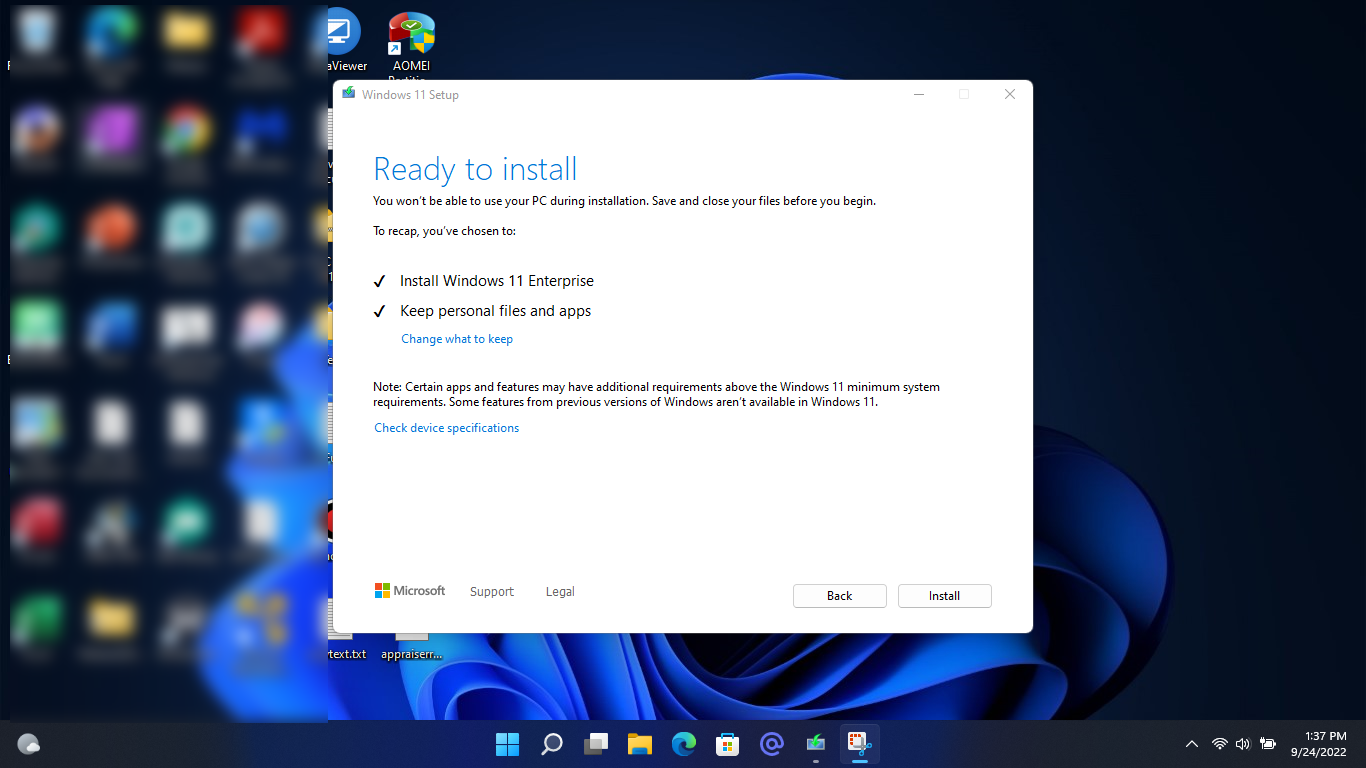Click 'Keep personal files and apps' text
This screenshot has height=768, width=1366.
coord(495,311)
